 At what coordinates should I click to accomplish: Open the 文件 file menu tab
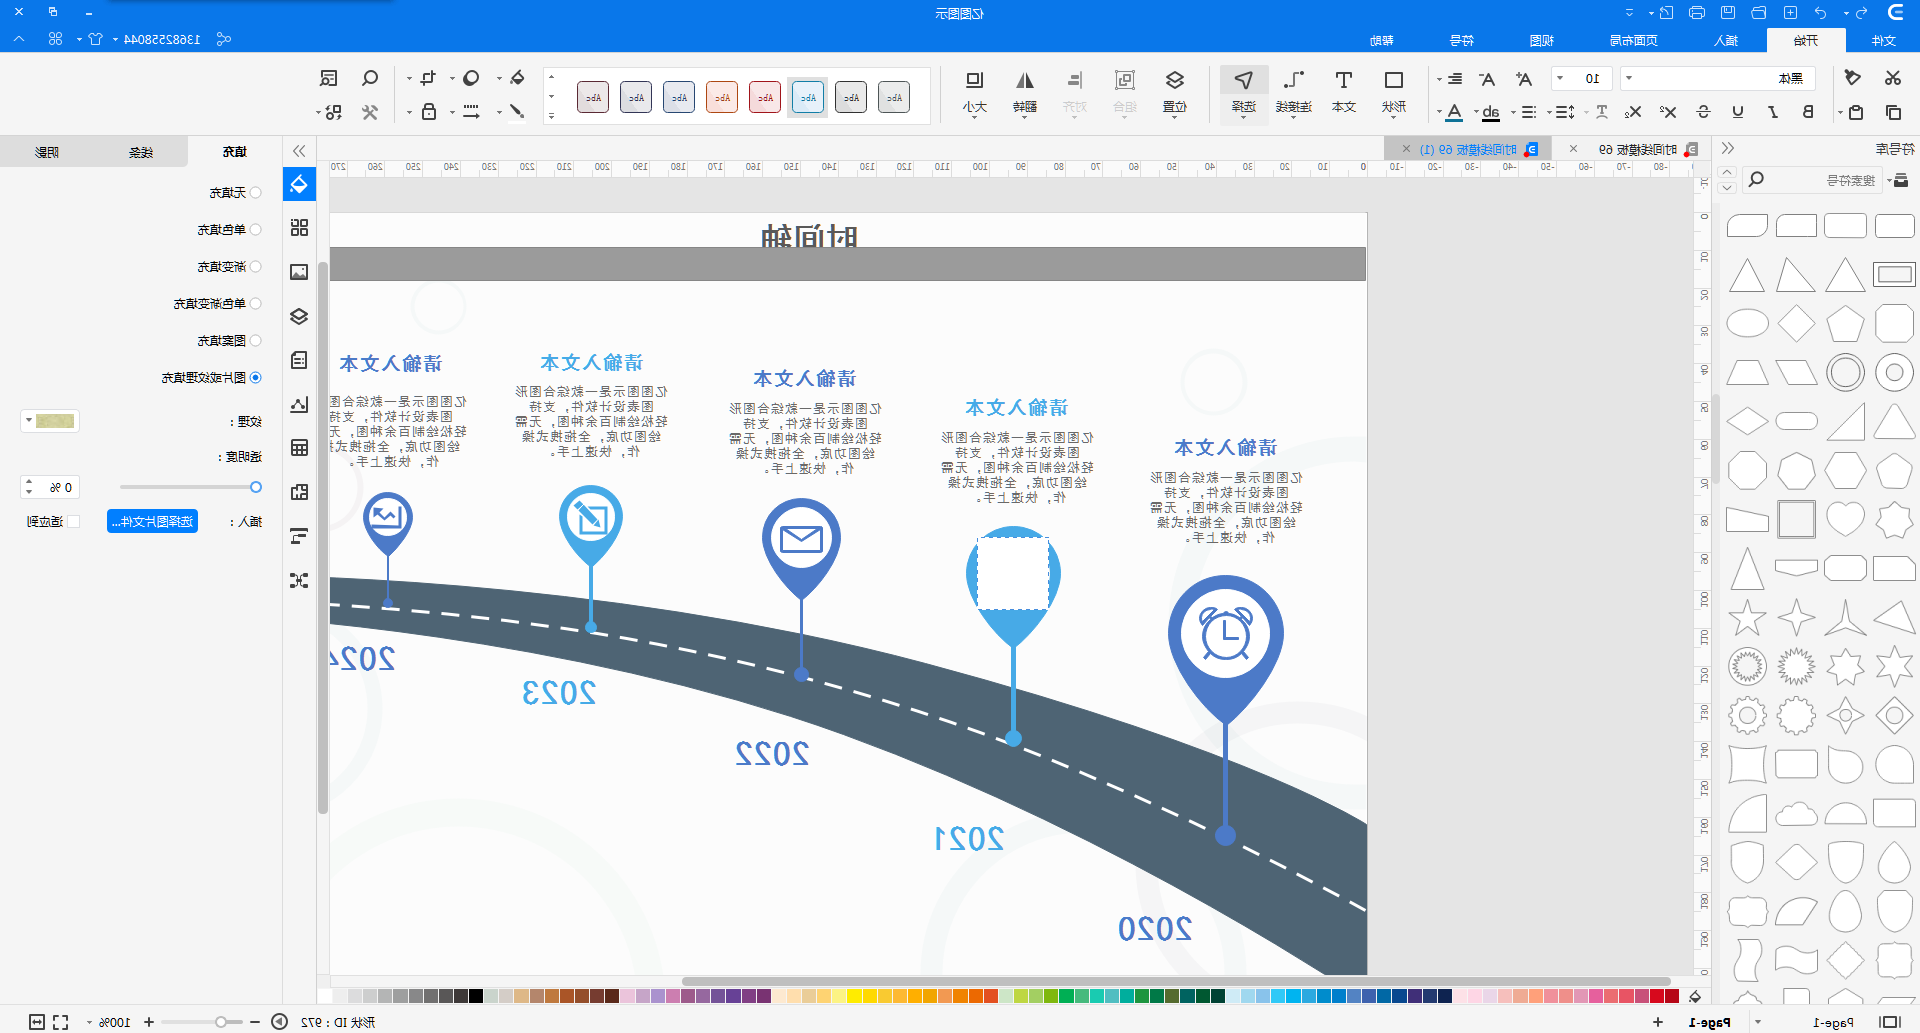click(1884, 40)
